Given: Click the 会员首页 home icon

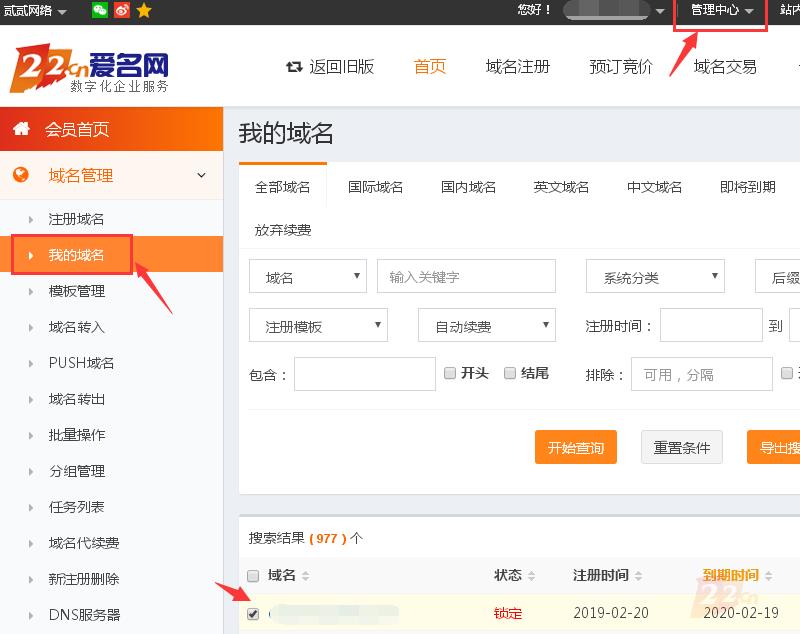Looking at the screenshot, I should pos(21,129).
